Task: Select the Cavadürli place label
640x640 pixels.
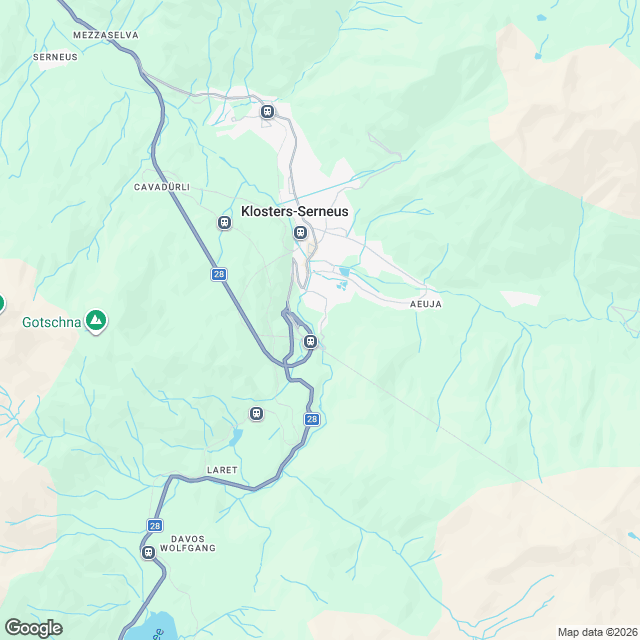Action: pyautogui.click(x=162, y=187)
